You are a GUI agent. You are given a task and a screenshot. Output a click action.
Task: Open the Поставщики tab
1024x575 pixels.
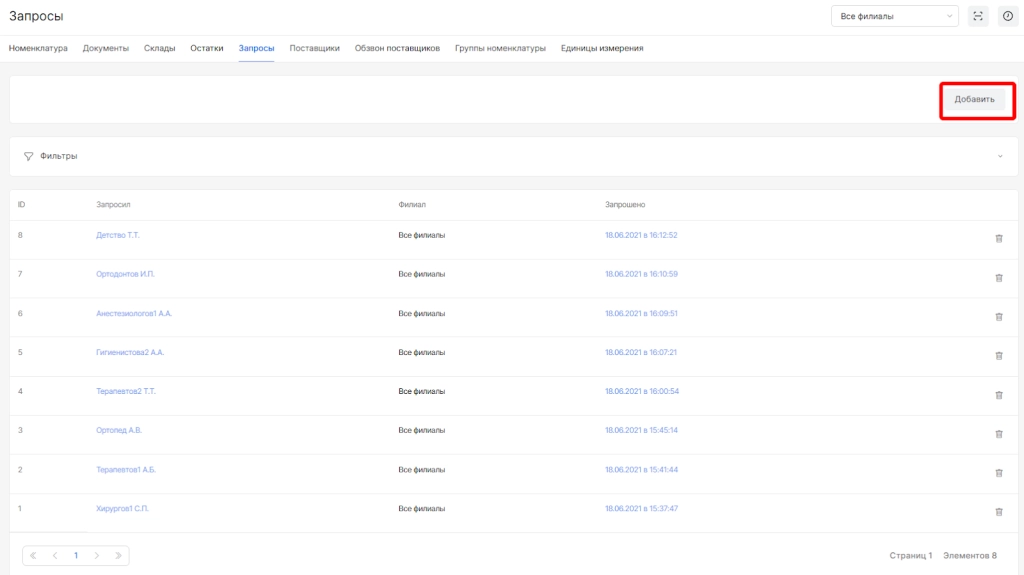314,48
